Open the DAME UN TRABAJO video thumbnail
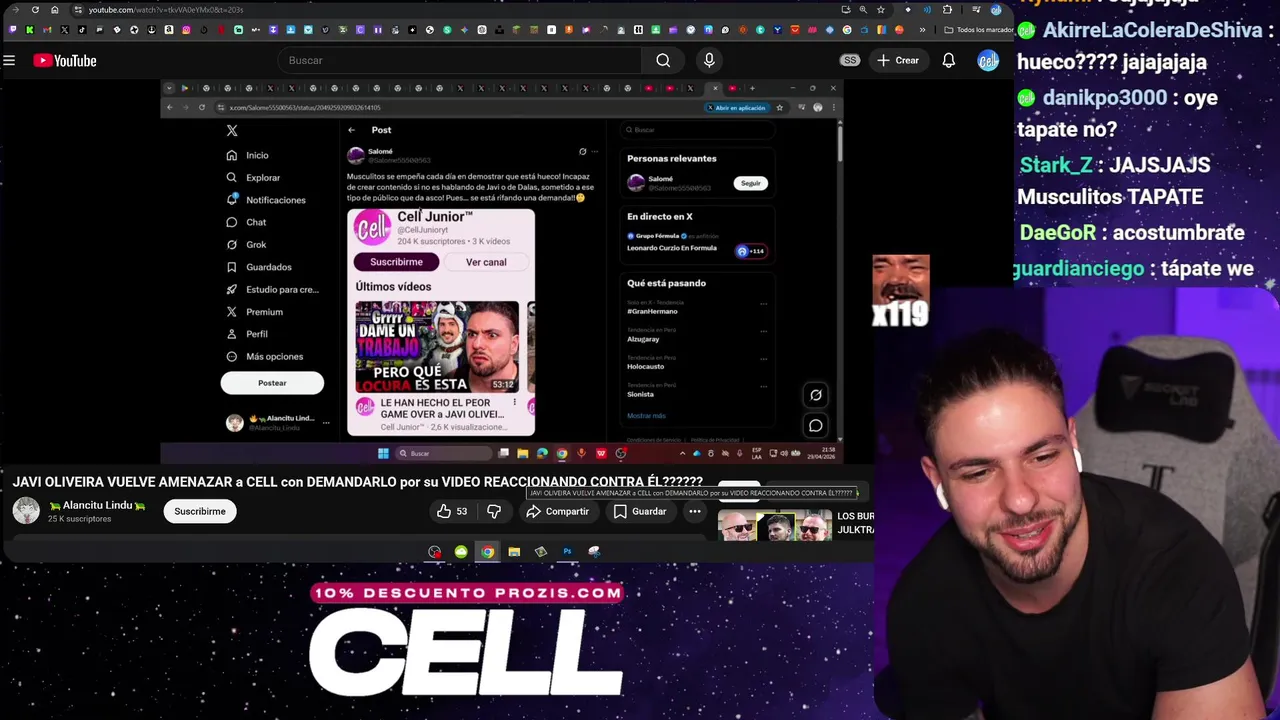The height and width of the screenshot is (720, 1280). pos(437,346)
